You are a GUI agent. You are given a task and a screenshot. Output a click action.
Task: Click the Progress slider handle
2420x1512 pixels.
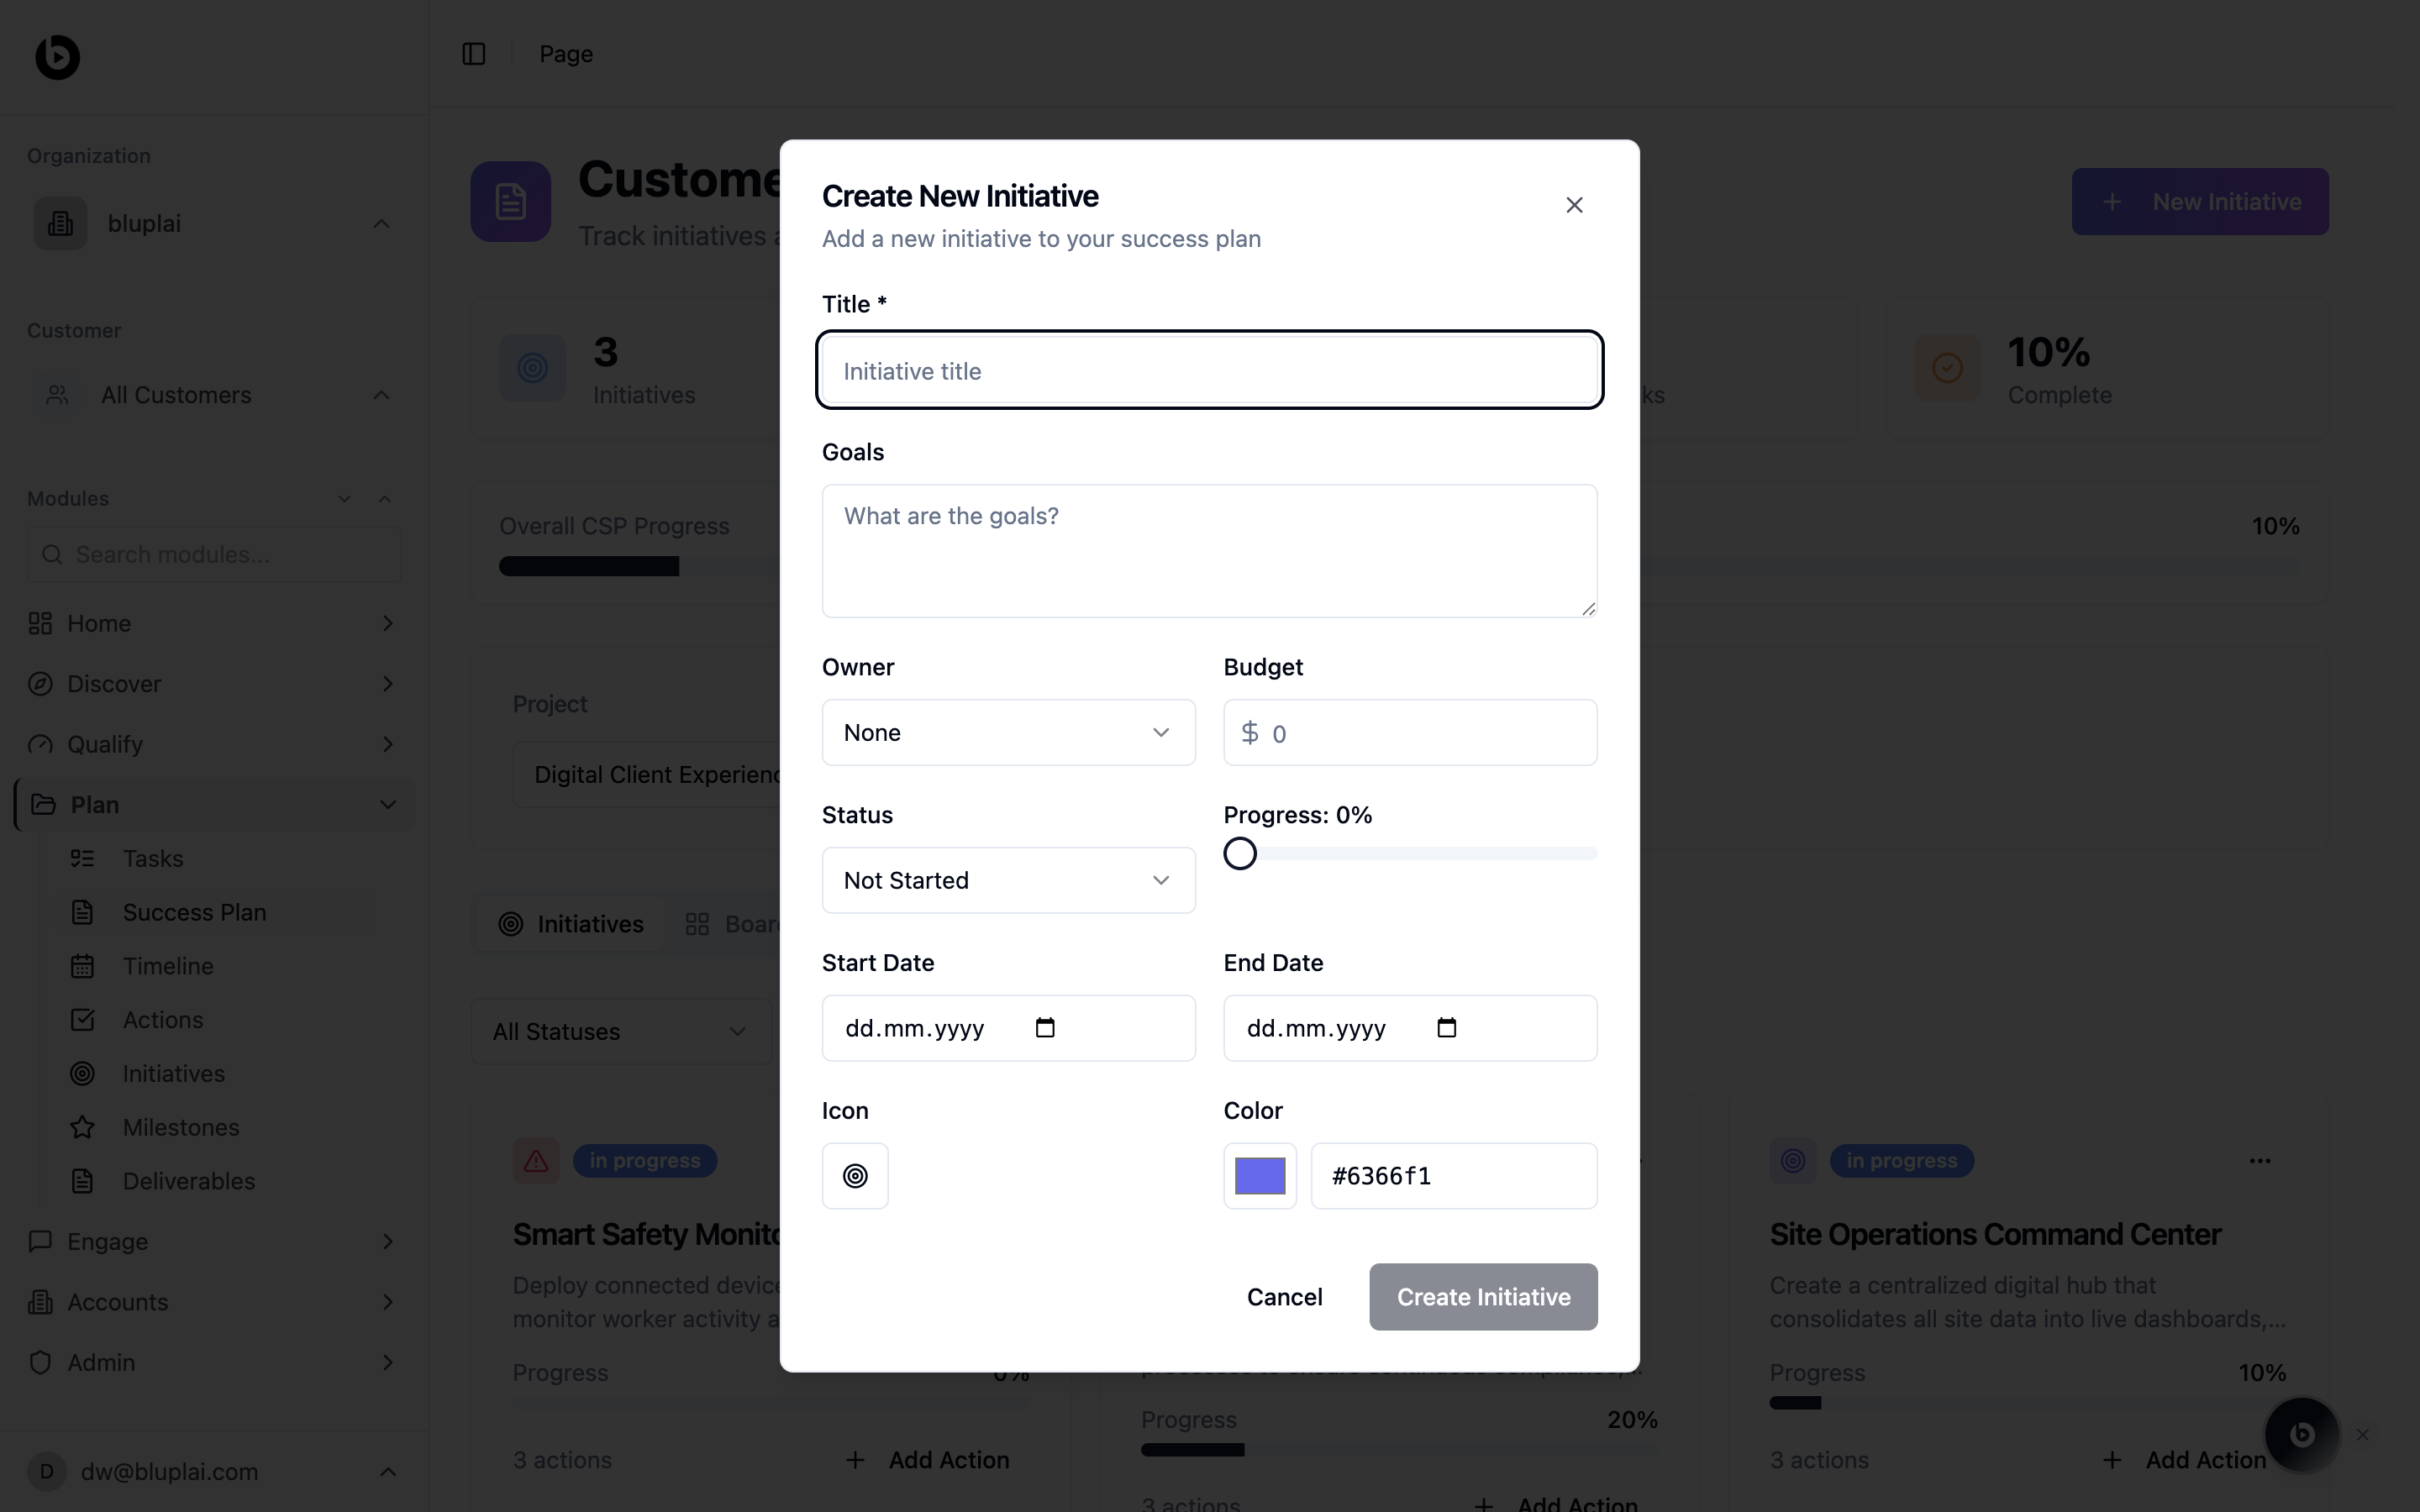[1240, 854]
